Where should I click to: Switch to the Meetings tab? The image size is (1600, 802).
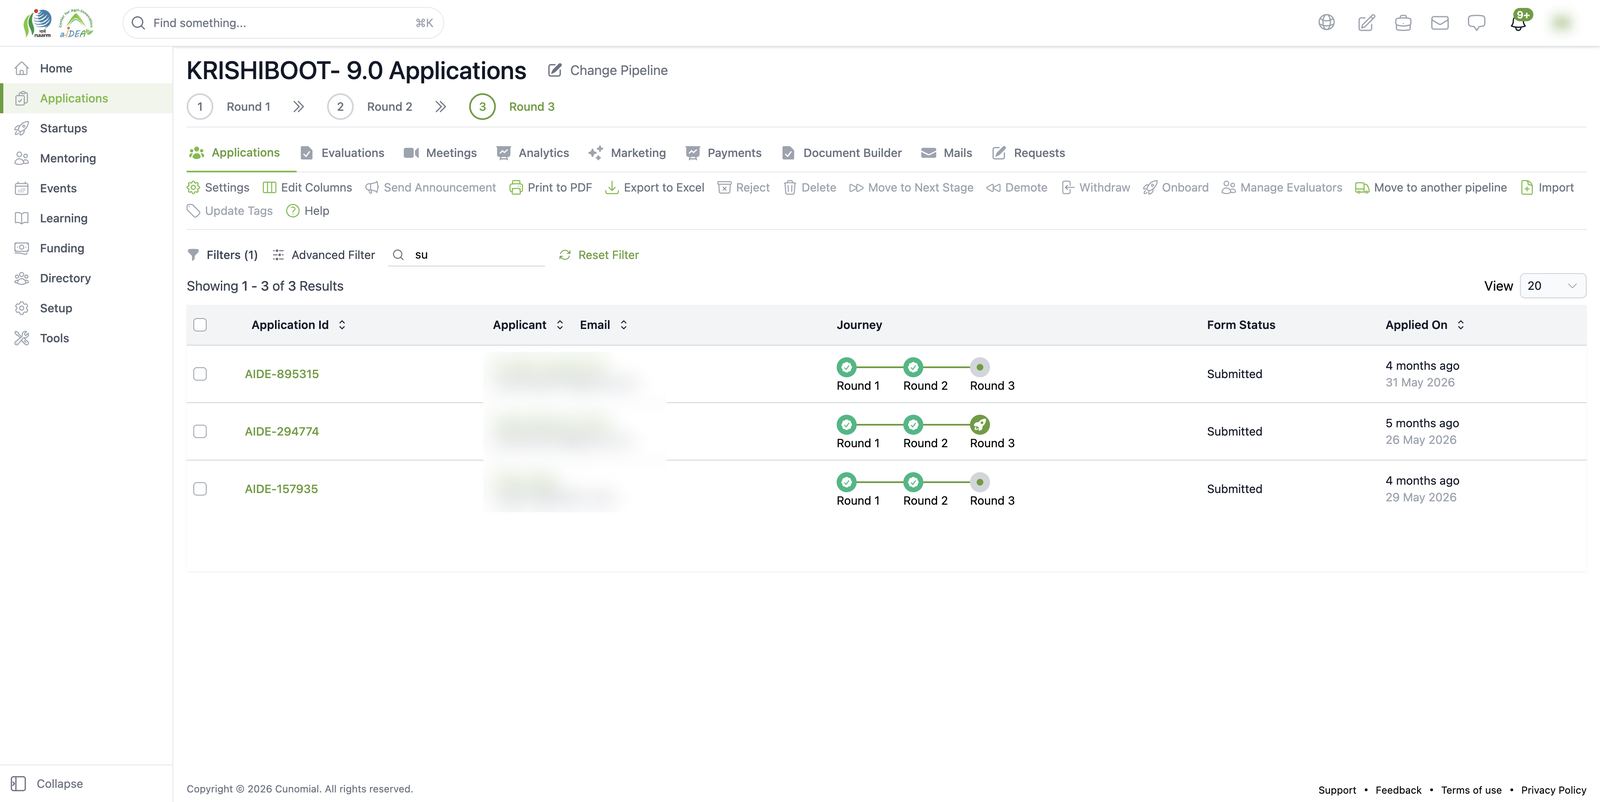coord(440,153)
